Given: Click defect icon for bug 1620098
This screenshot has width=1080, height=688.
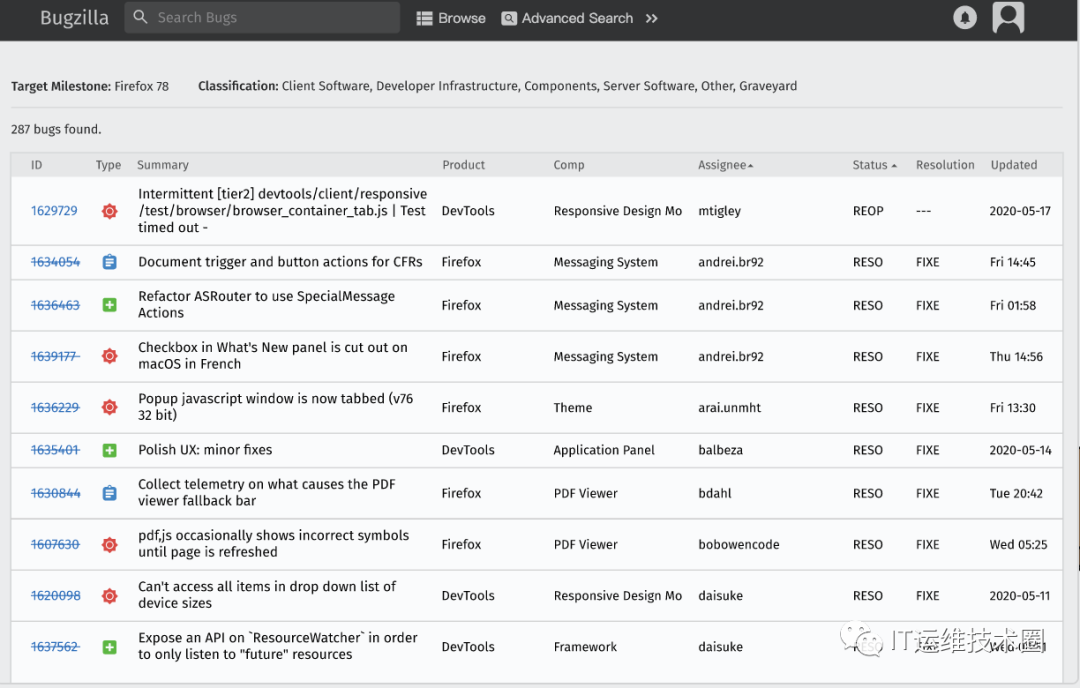Looking at the screenshot, I should 110,595.
